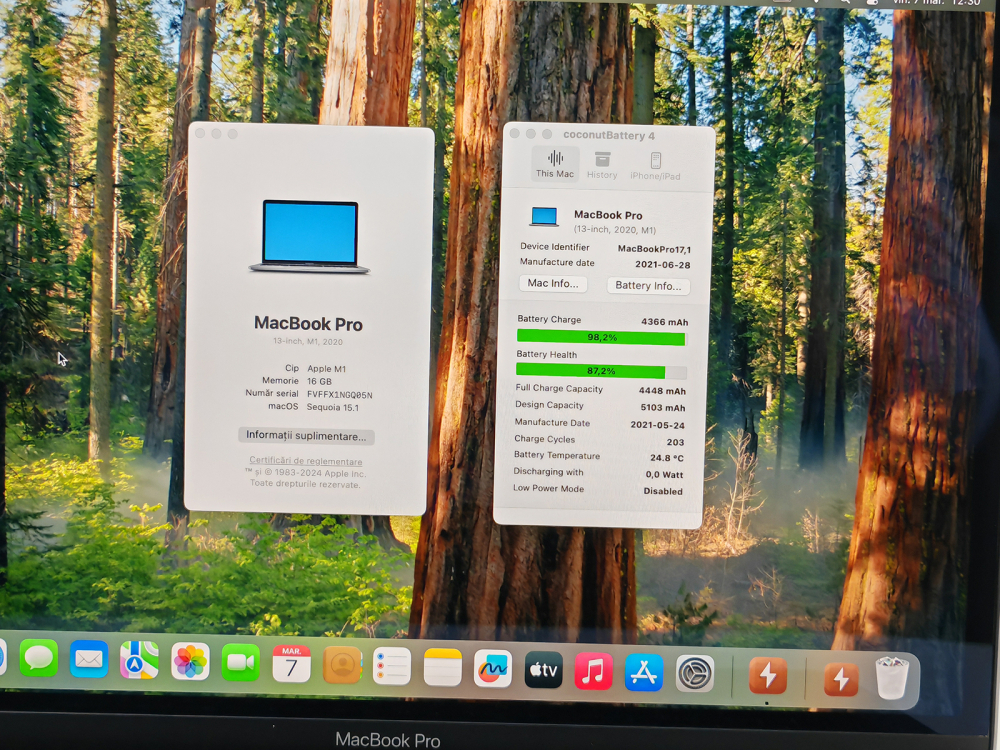The width and height of the screenshot is (1000, 750).
Task: Launch FaceTime from the dock
Action: pos(240,663)
